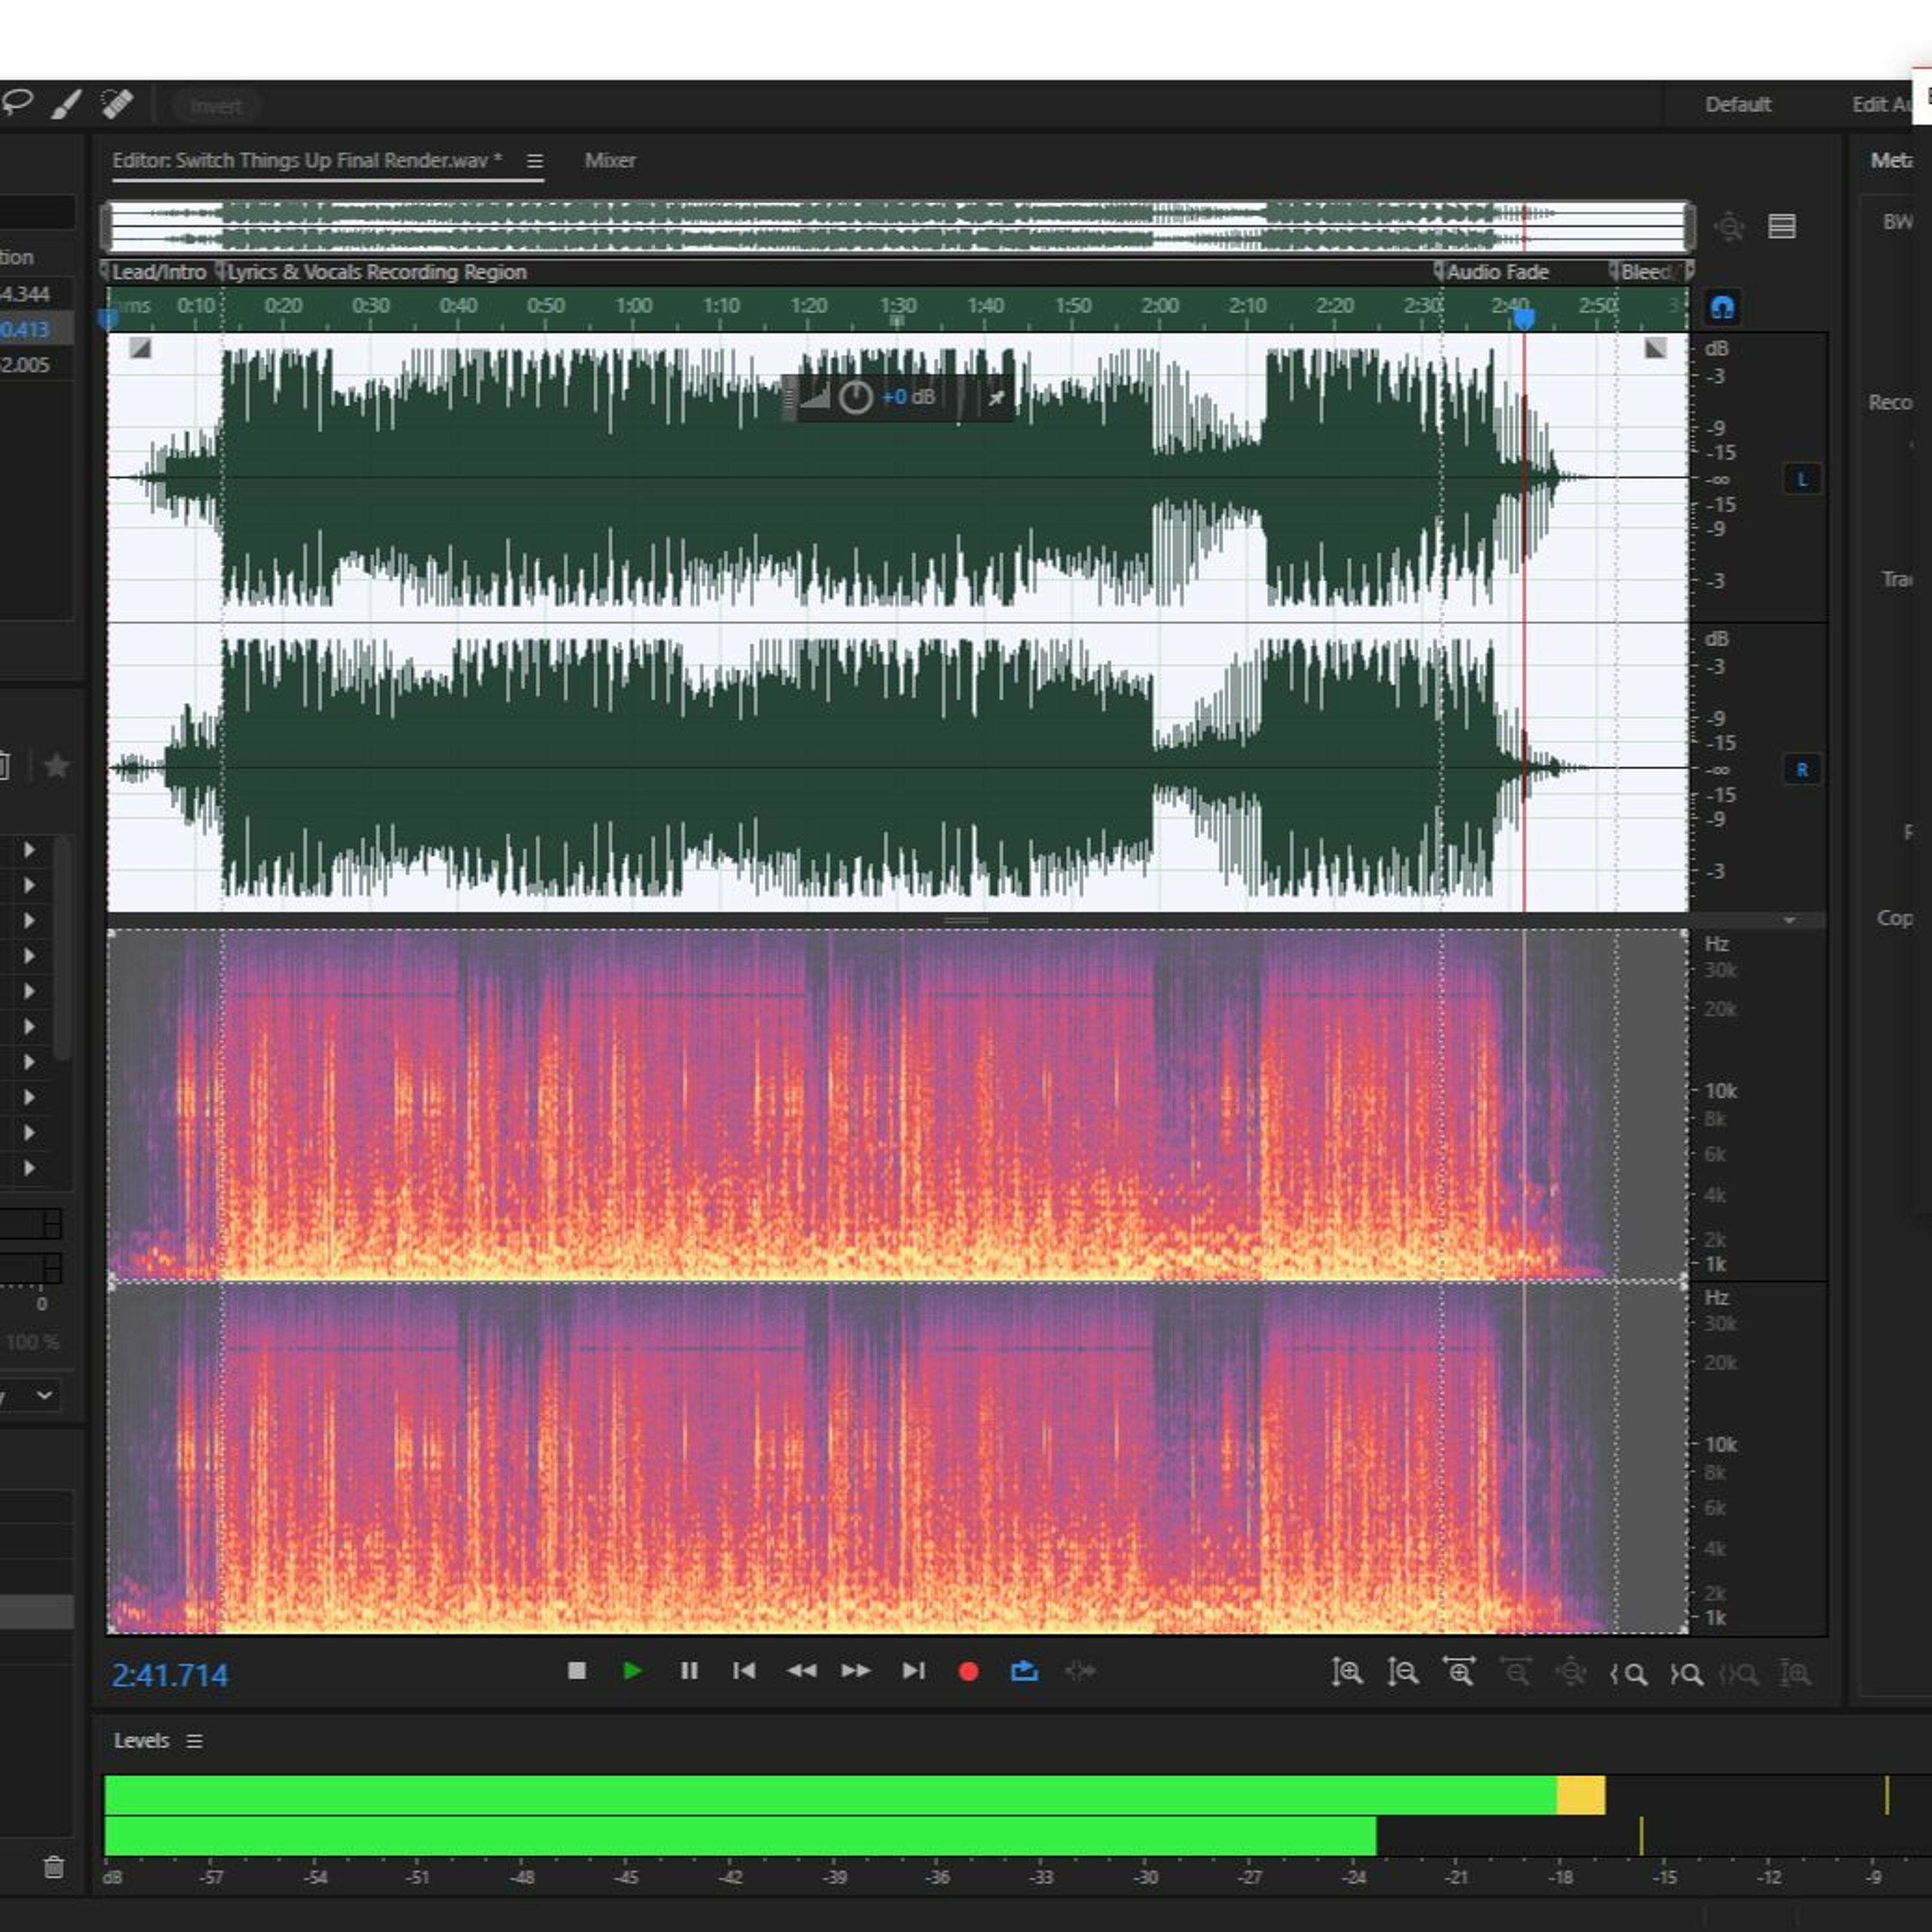
Task: Toggle the star favorite icon in left panel
Action: click(57, 766)
